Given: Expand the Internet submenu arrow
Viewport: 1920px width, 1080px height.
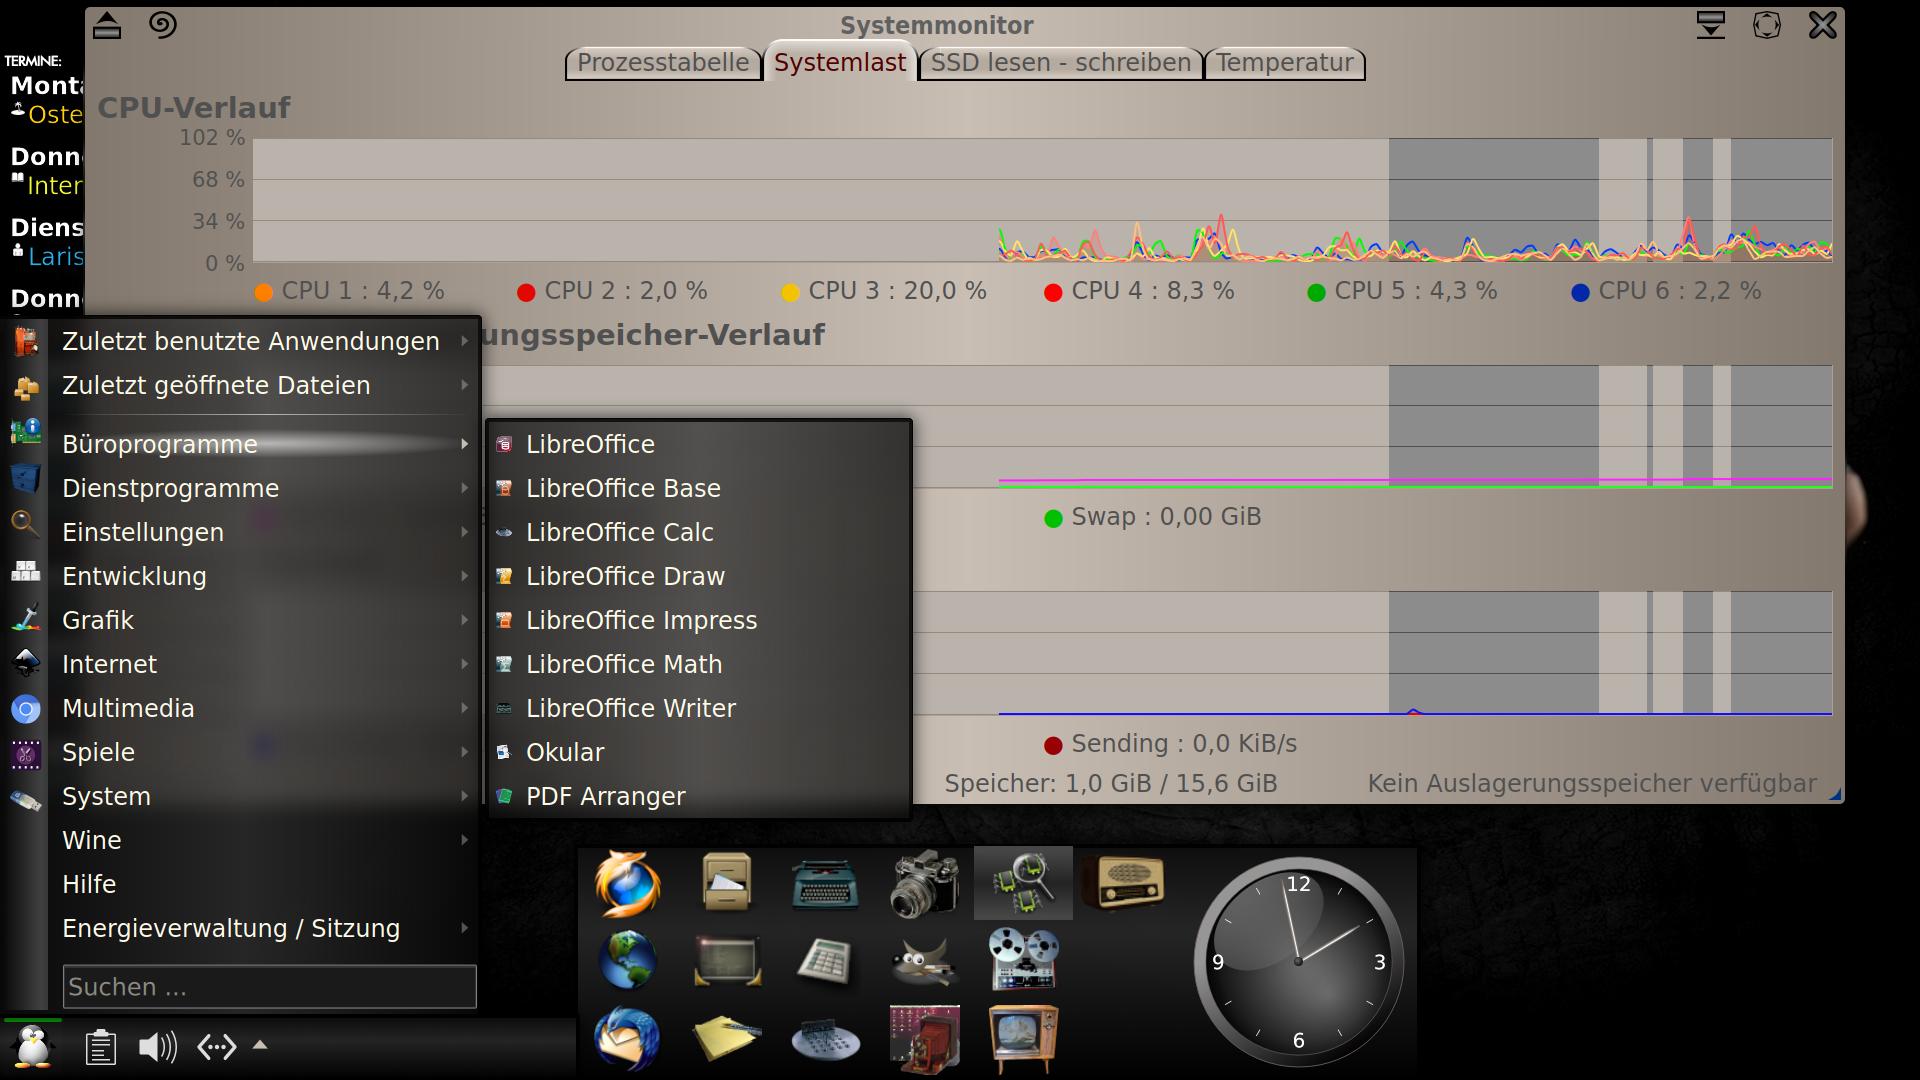Looking at the screenshot, I should (x=465, y=664).
